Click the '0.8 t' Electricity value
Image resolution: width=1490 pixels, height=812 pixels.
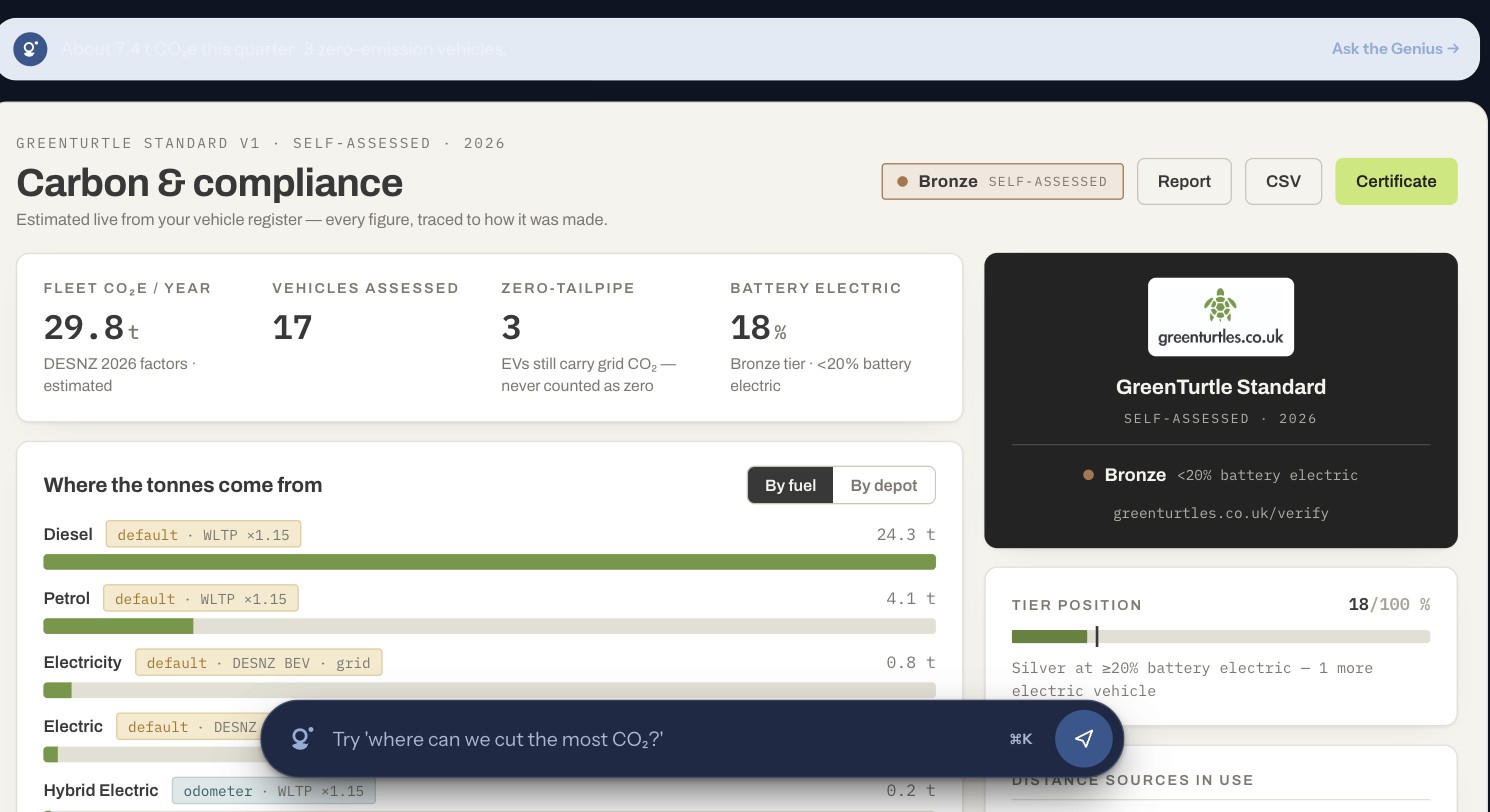click(x=910, y=662)
